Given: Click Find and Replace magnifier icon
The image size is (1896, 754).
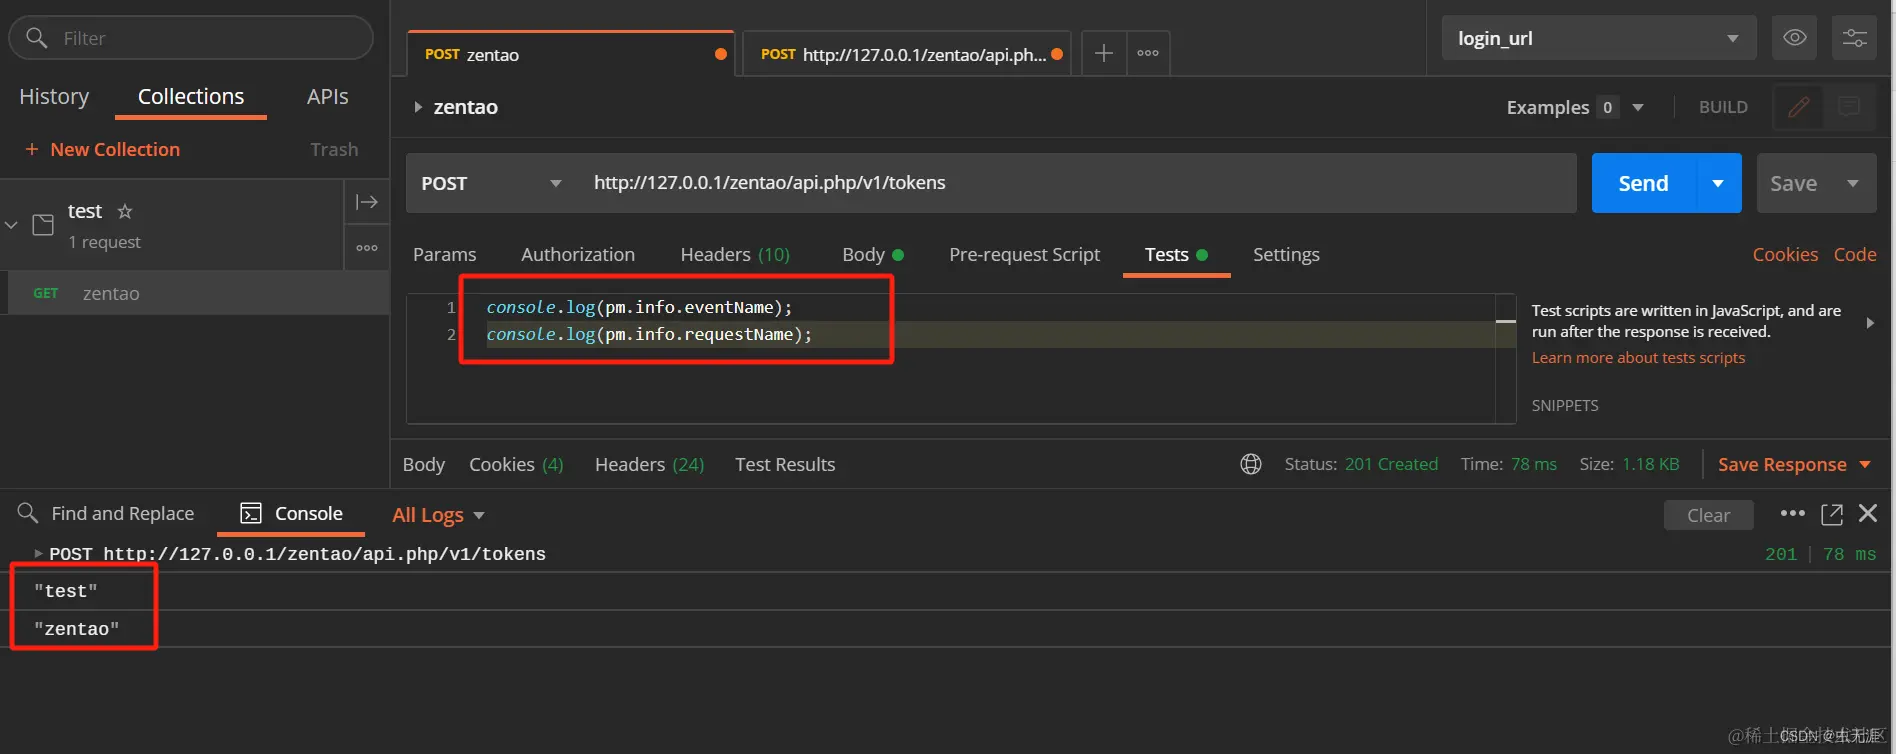Looking at the screenshot, I should 28,513.
